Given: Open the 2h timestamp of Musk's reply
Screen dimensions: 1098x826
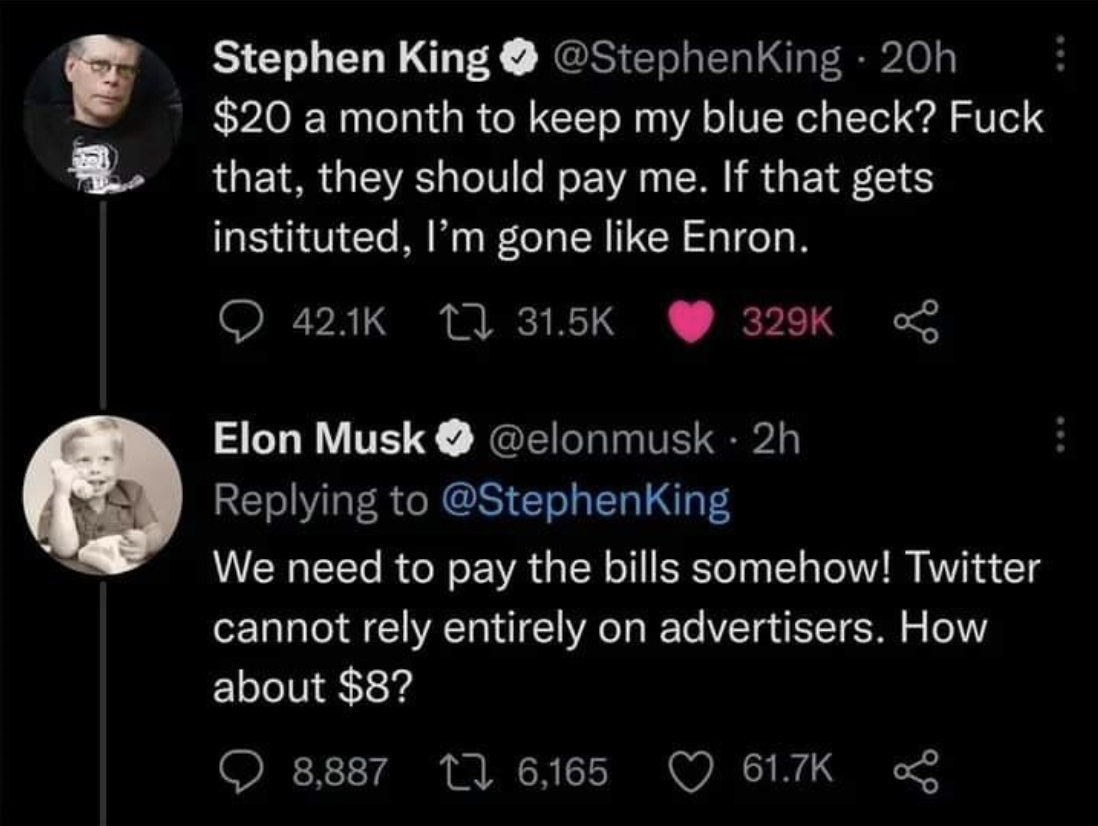Looking at the screenshot, I should [776, 439].
